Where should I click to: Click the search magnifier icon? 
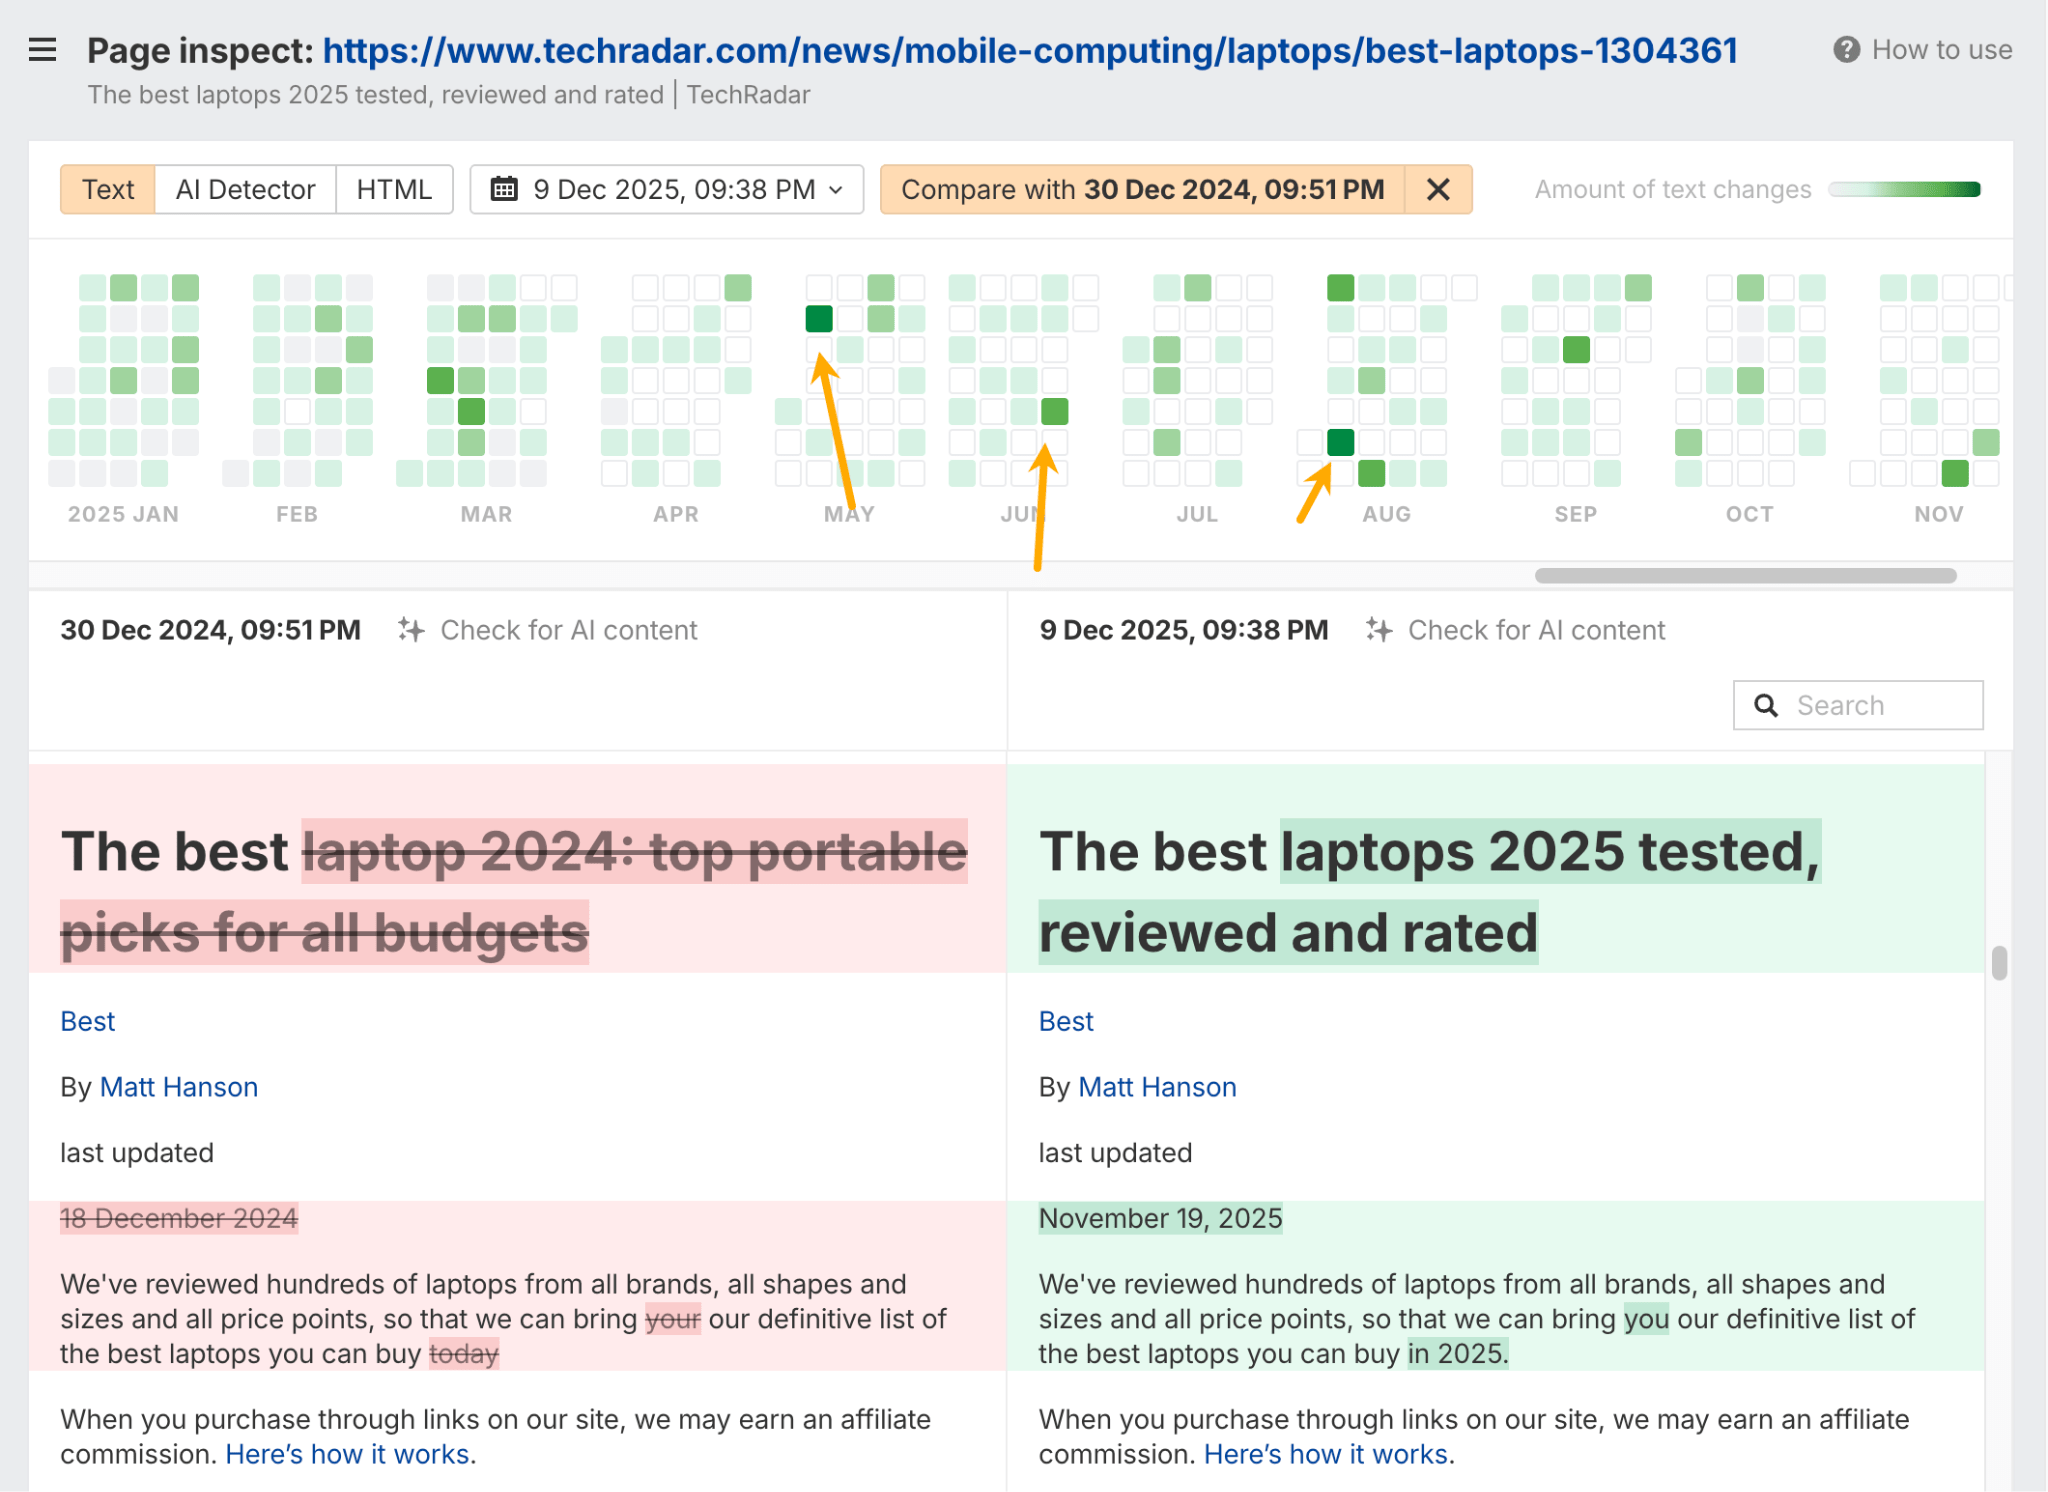point(1766,705)
